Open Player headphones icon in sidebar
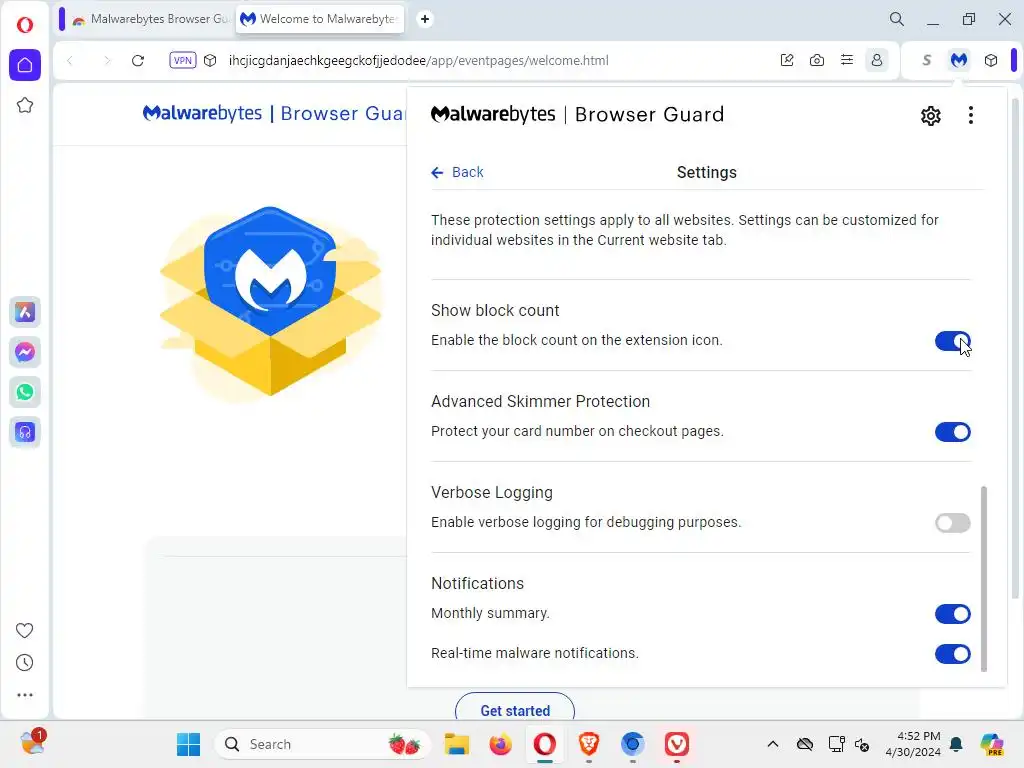Image resolution: width=1024 pixels, height=768 pixels. (x=25, y=432)
